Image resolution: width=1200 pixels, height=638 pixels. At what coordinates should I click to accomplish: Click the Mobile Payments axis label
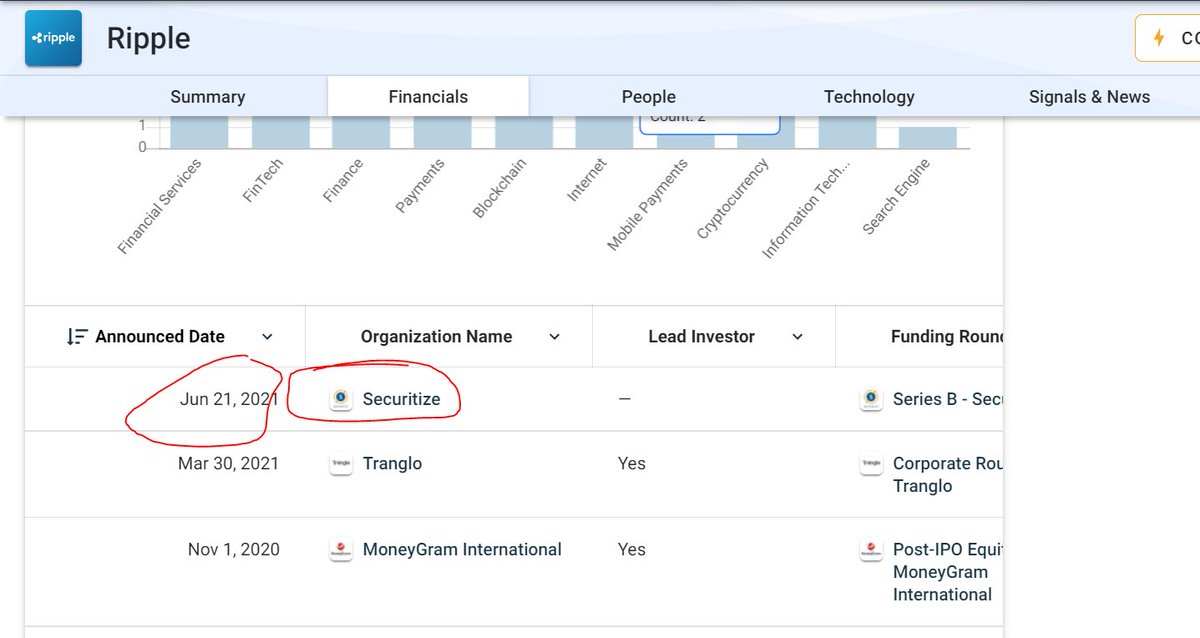647,205
